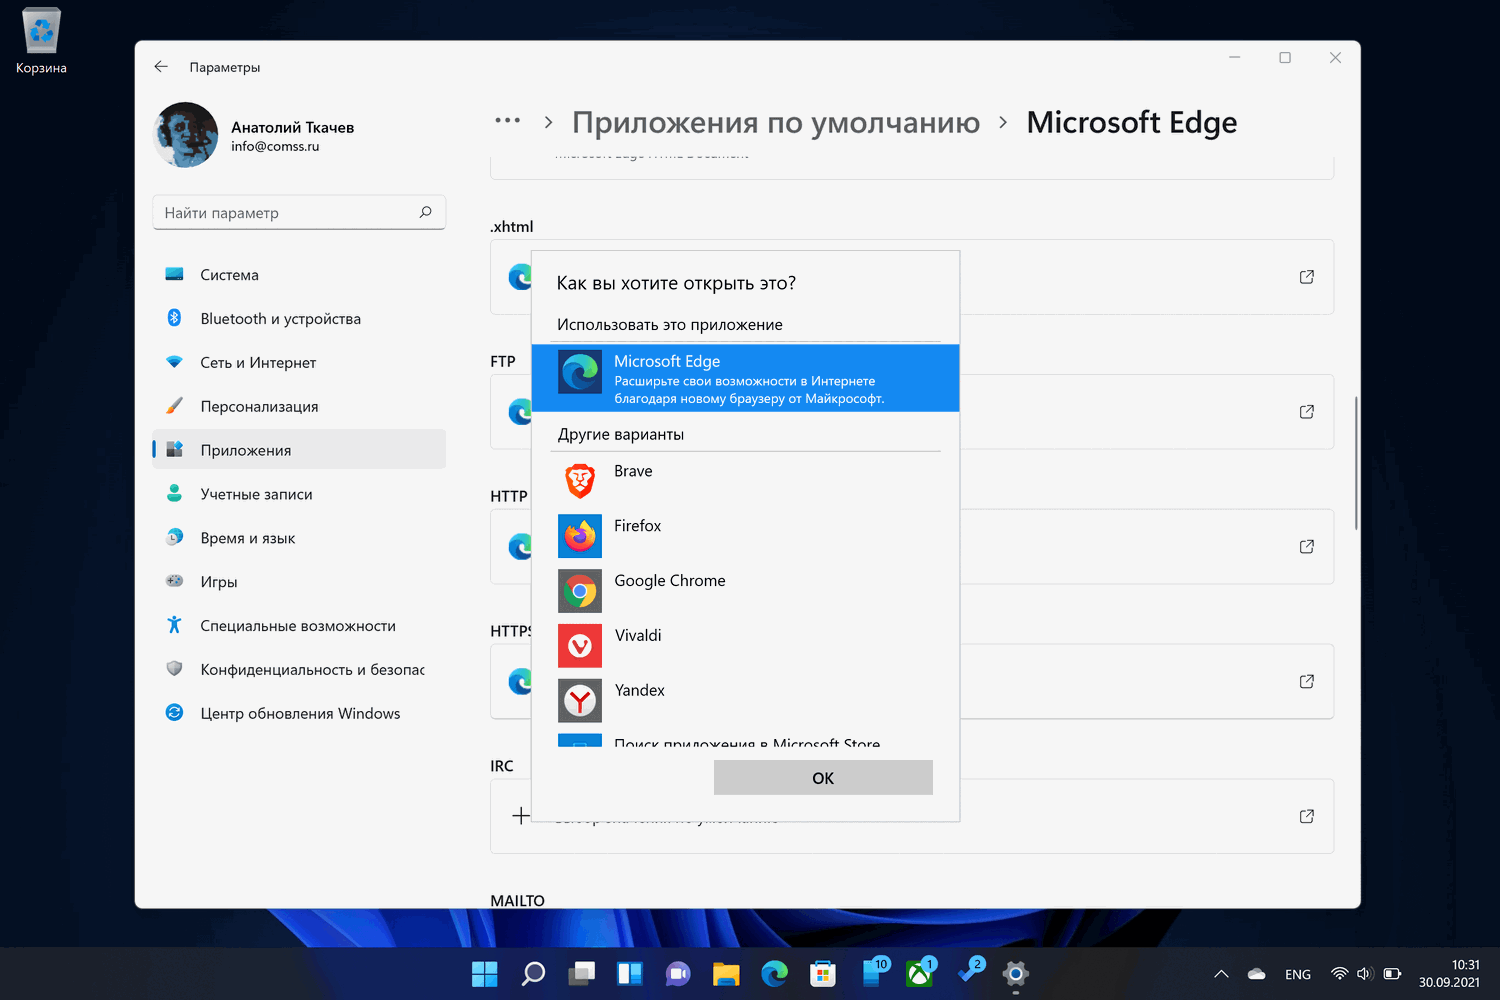The width and height of the screenshot is (1500, 1000).
Task: Open Task View on the taskbar
Action: pyautogui.click(x=581, y=973)
